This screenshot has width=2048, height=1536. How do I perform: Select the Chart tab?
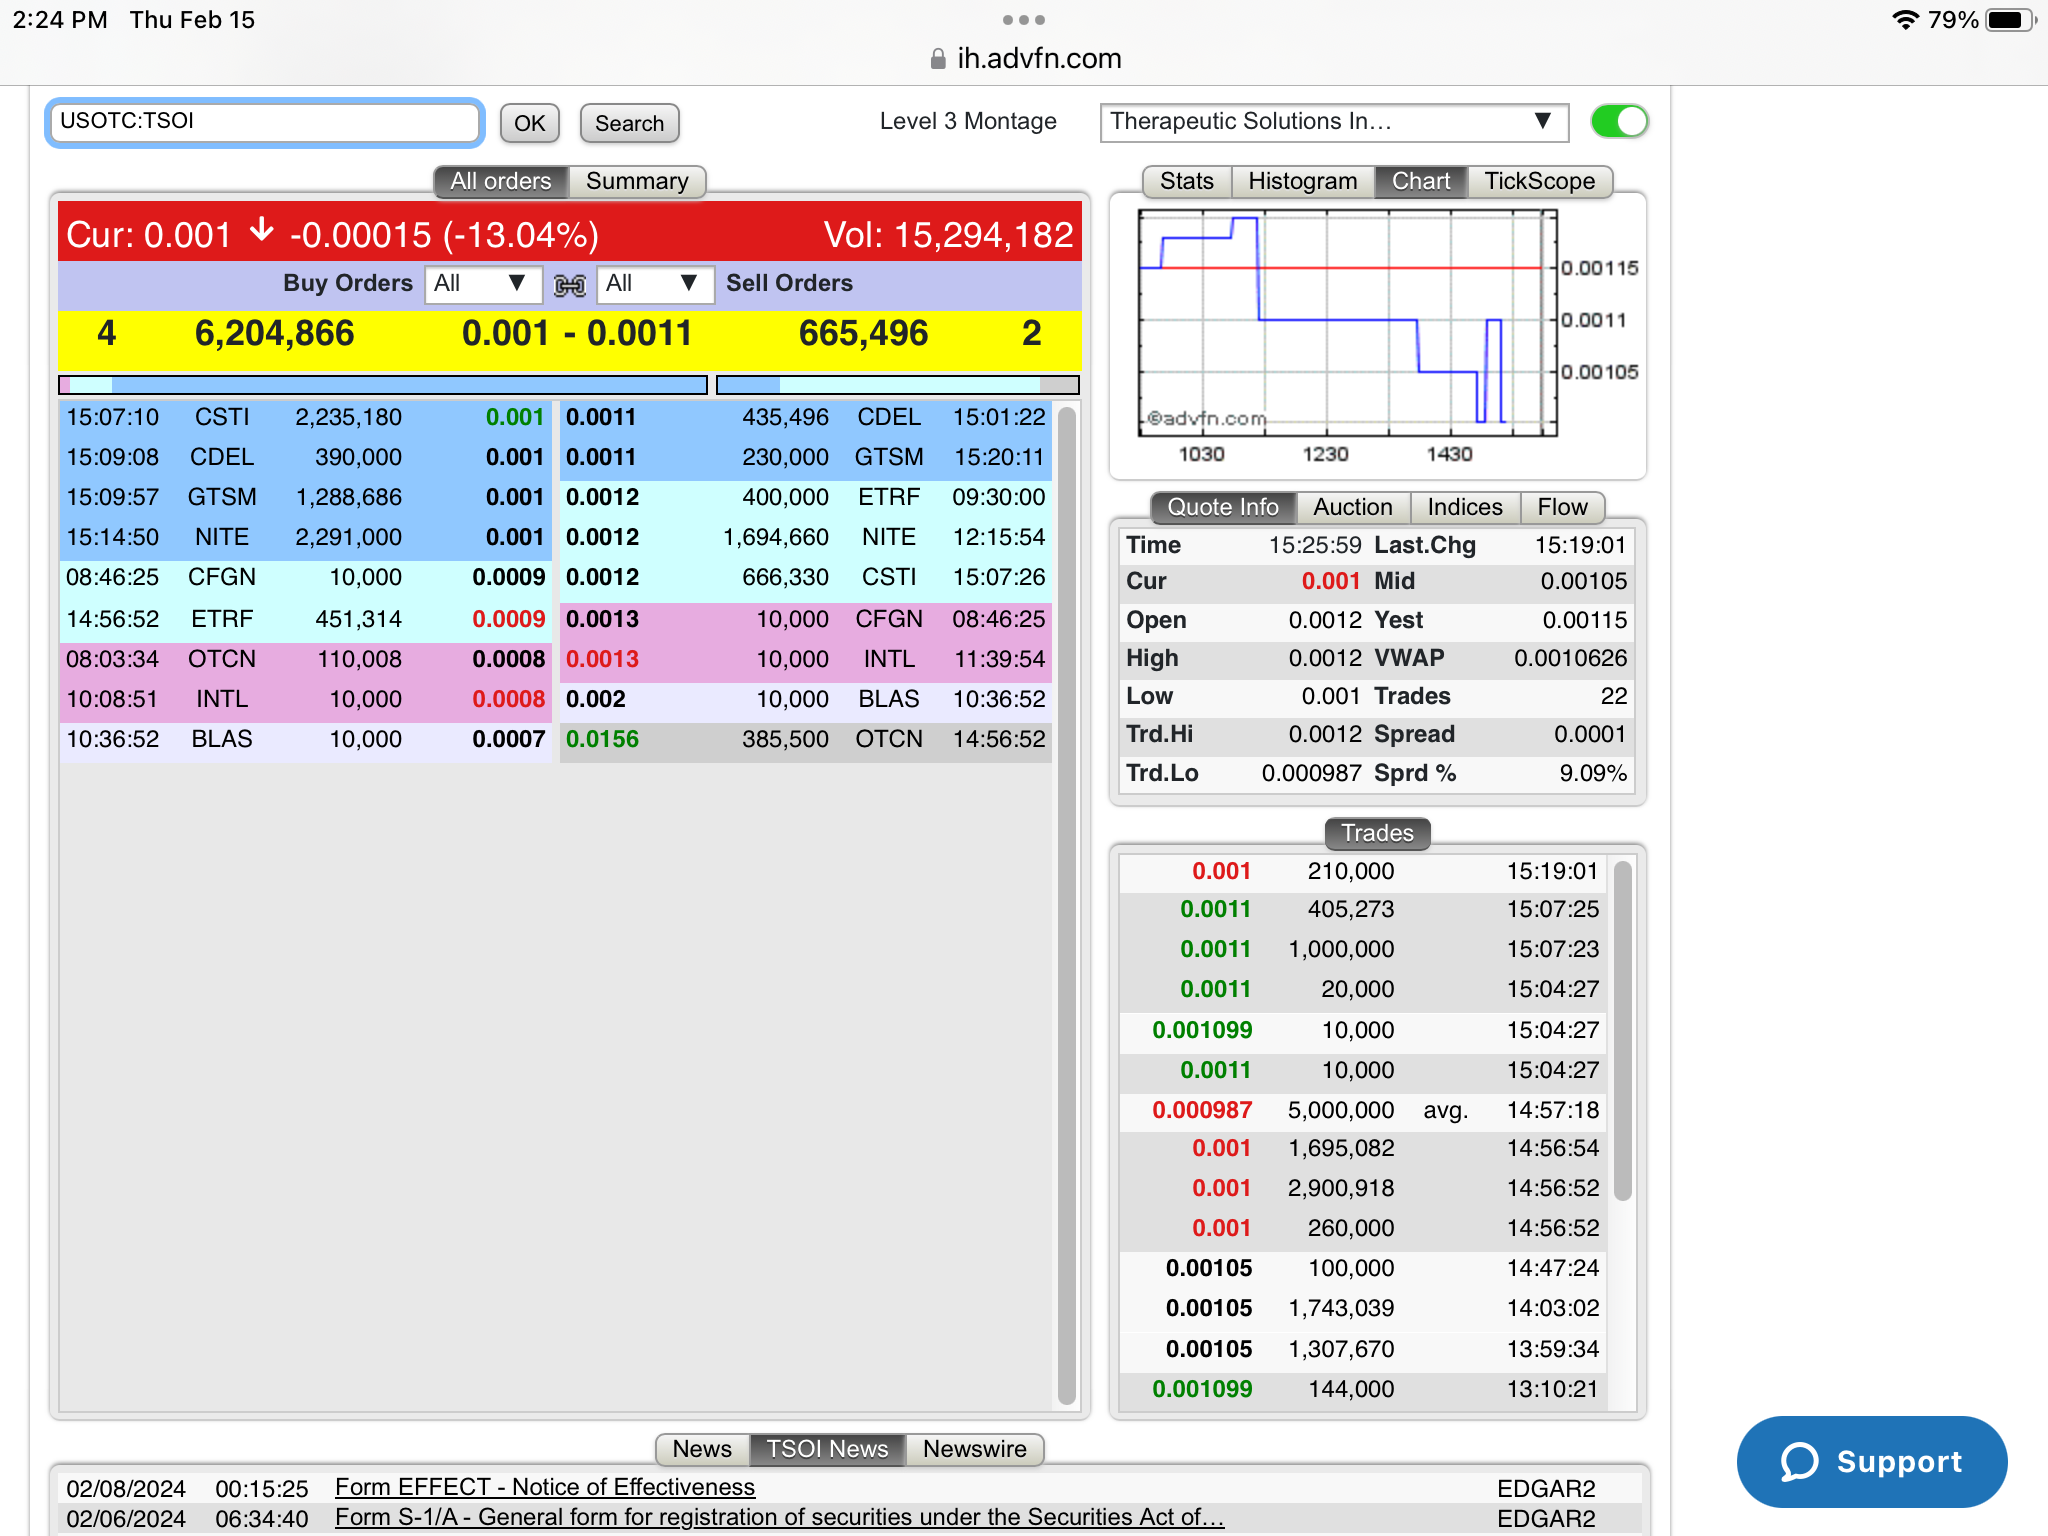tap(1421, 181)
